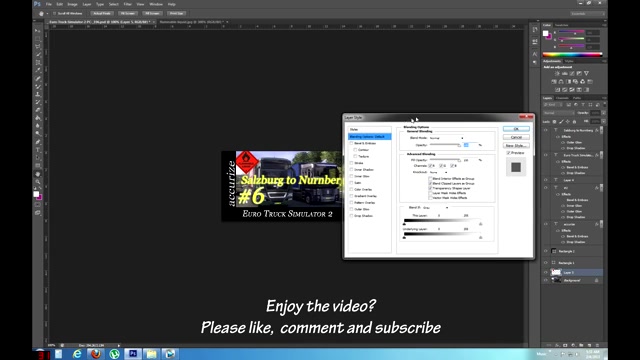
Task: Enable the Bevel & Emboss checkbox
Action: (x=351, y=143)
